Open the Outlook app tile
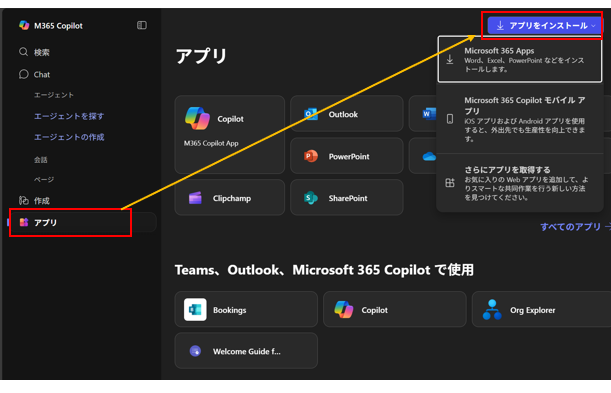 (x=346, y=114)
